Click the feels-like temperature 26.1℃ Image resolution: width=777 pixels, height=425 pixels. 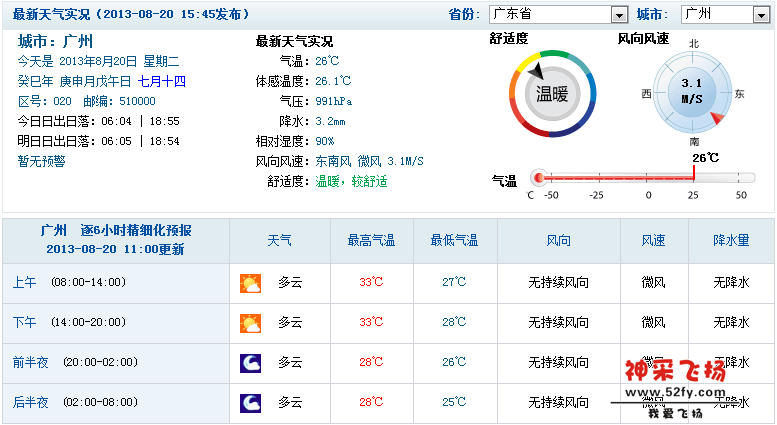333,81
